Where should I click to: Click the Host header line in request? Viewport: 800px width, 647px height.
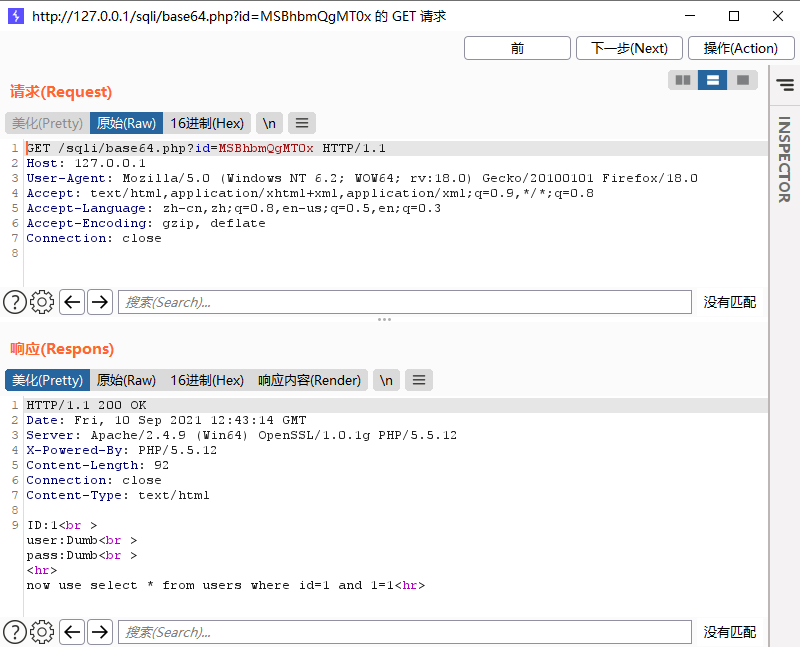86,163
